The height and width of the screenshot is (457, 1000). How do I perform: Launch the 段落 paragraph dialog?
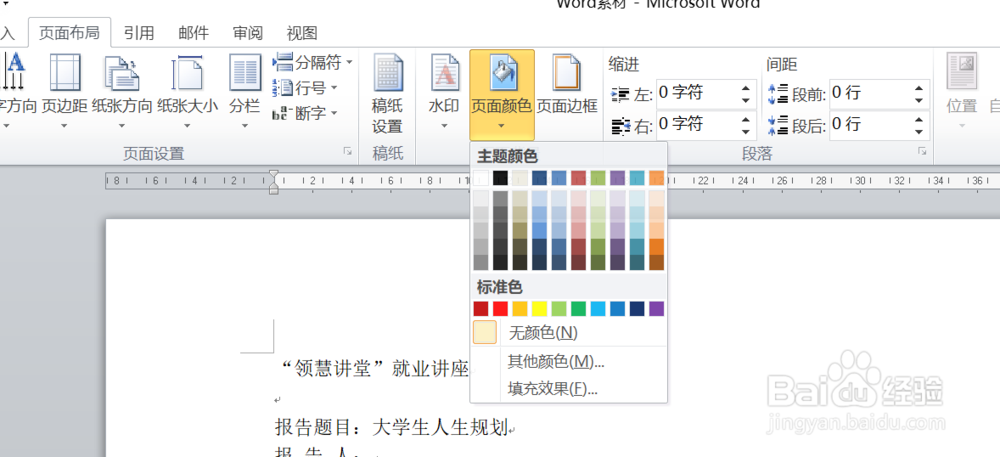(922, 151)
